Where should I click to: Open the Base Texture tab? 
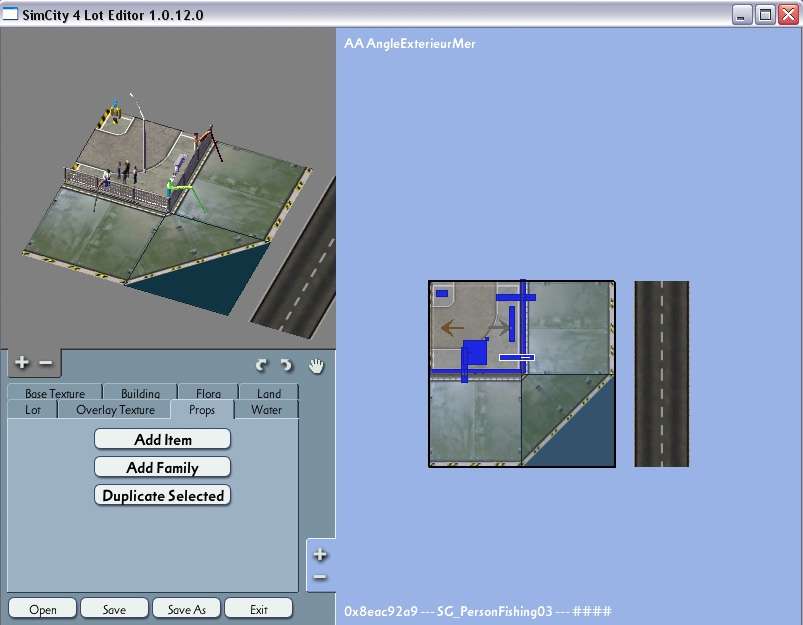pyautogui.click(x=55, y=392)
